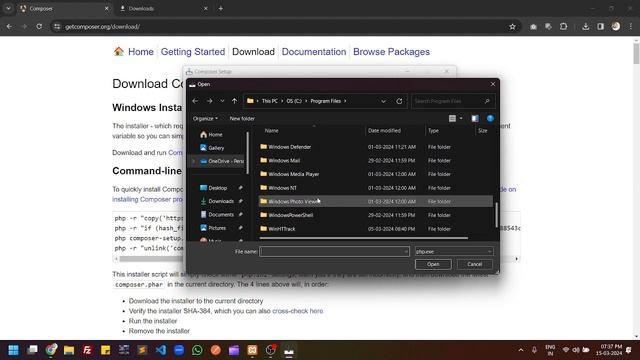Viewport: 640px width, 360px height.
Task: Open Documents quick access location
Action: click(217, 214)
